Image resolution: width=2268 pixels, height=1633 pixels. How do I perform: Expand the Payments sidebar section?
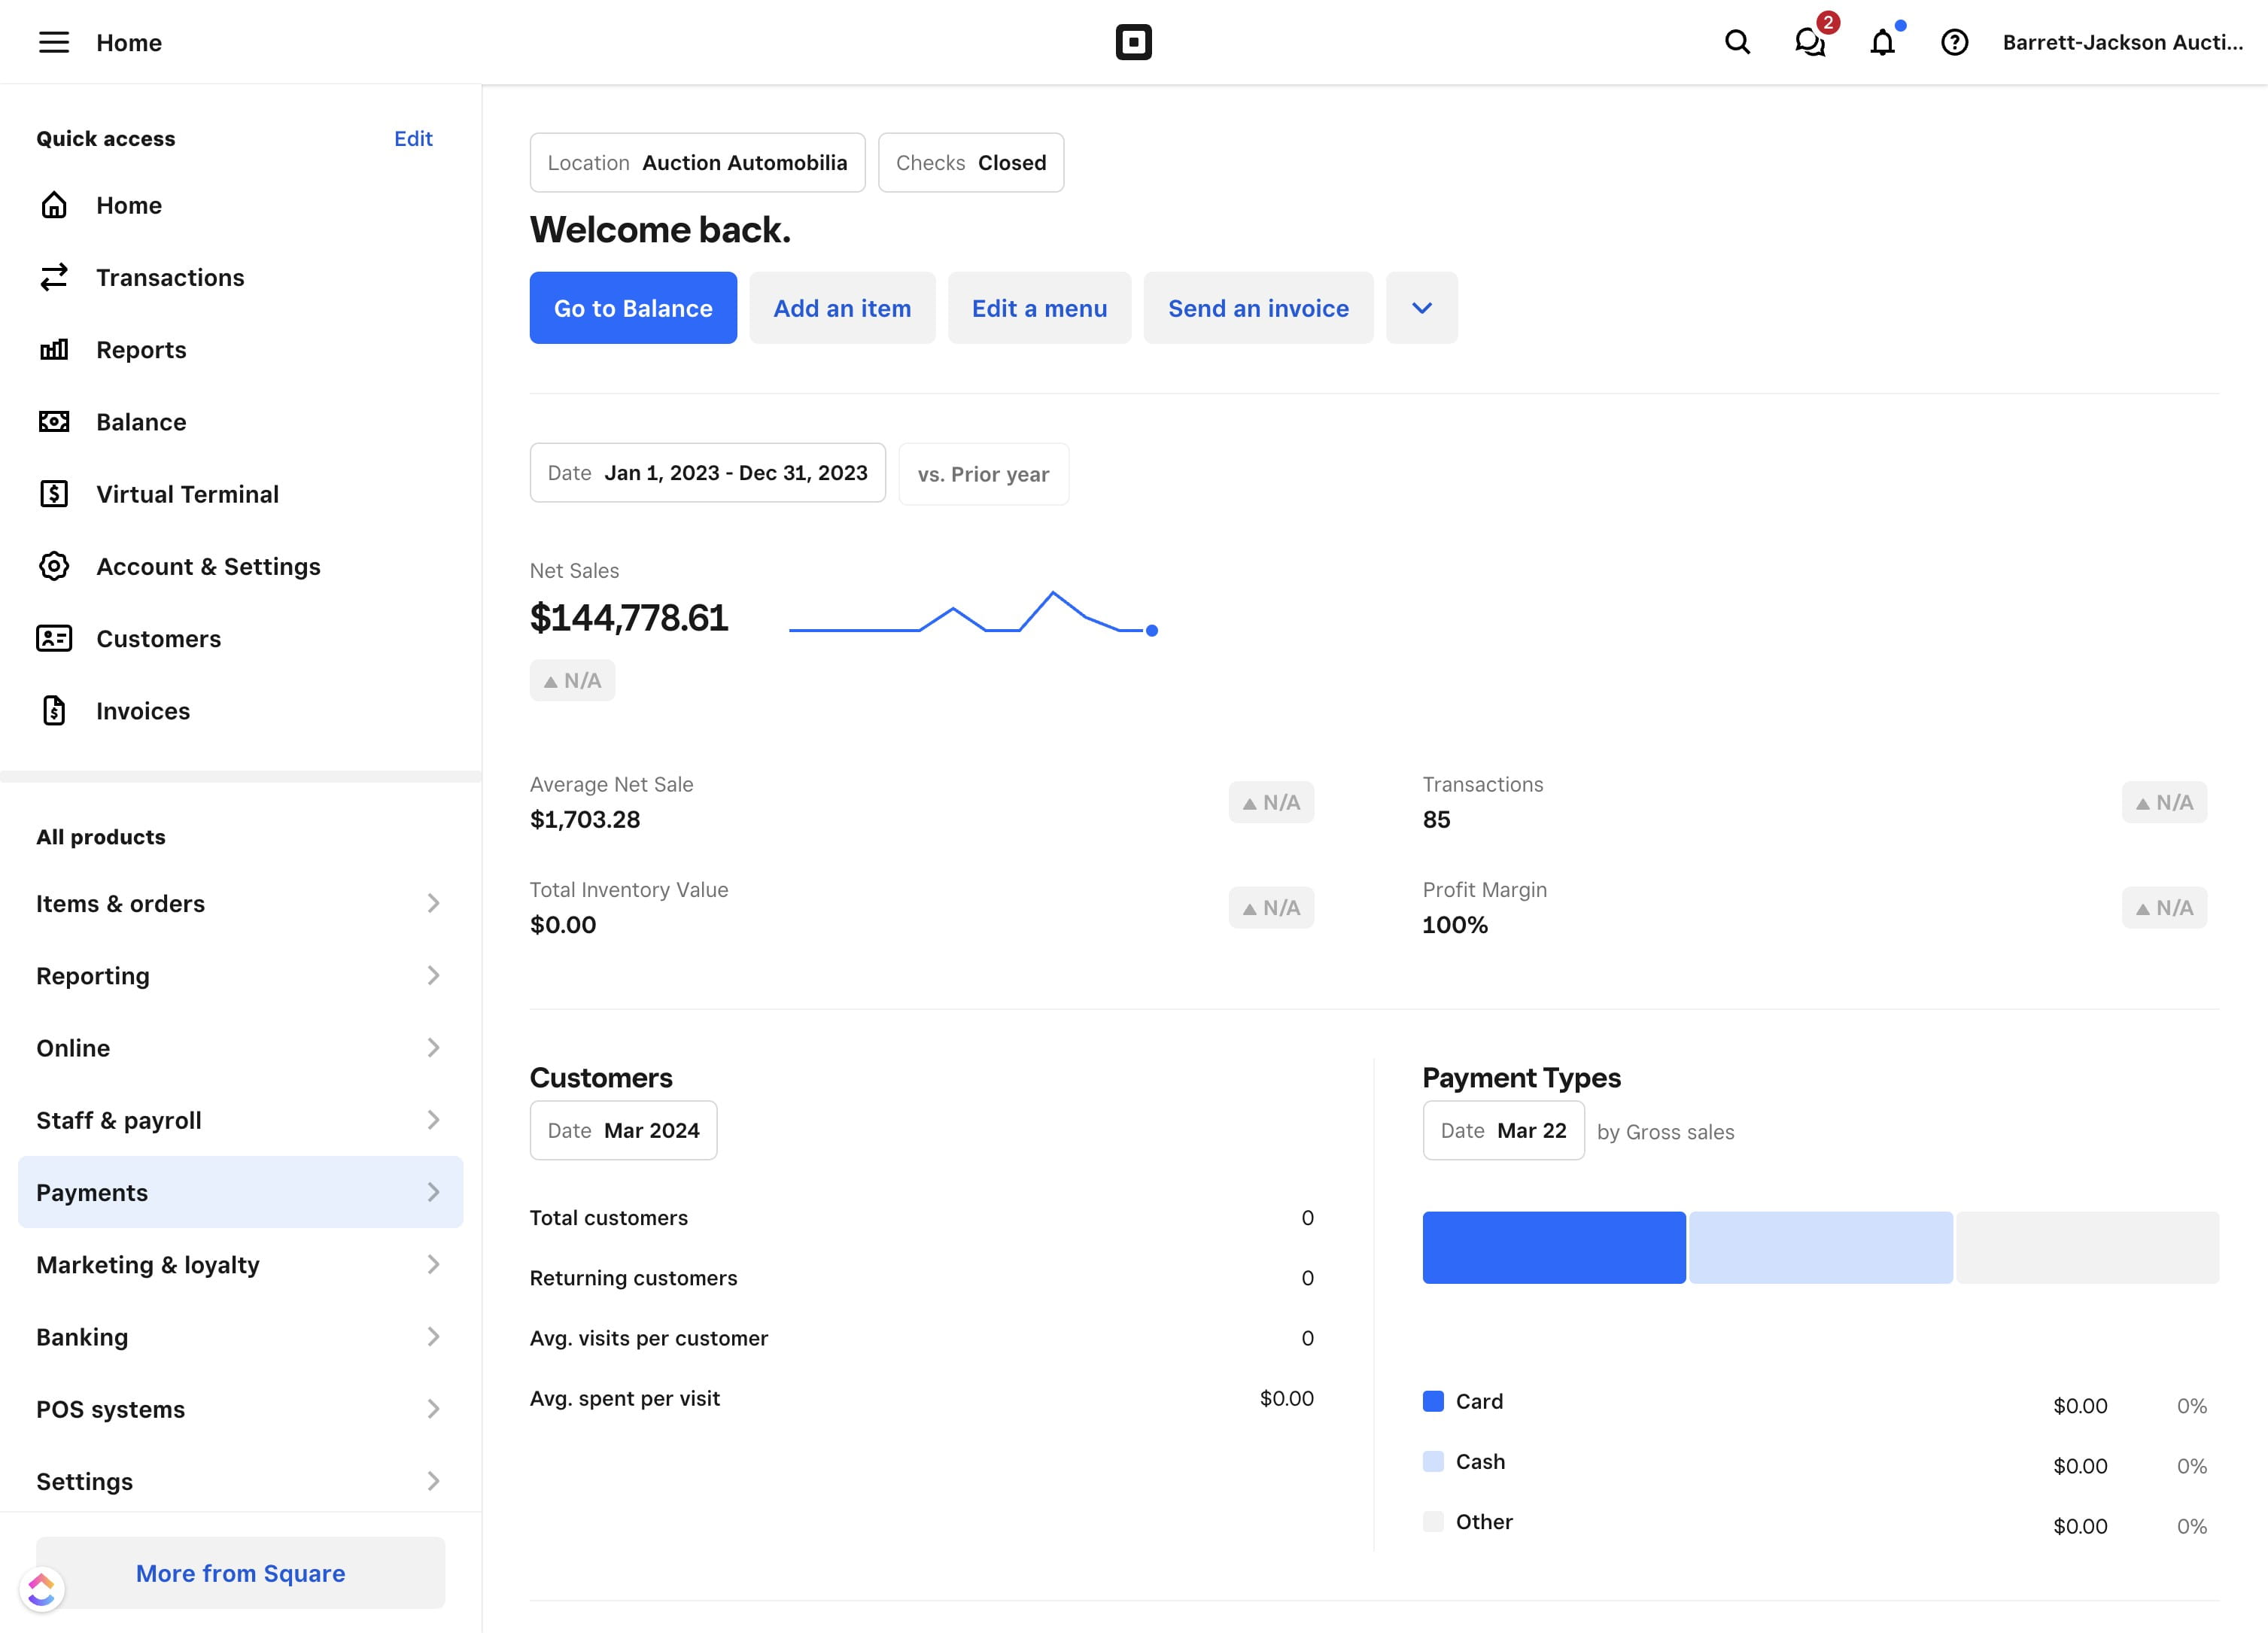coord(240,1191)
